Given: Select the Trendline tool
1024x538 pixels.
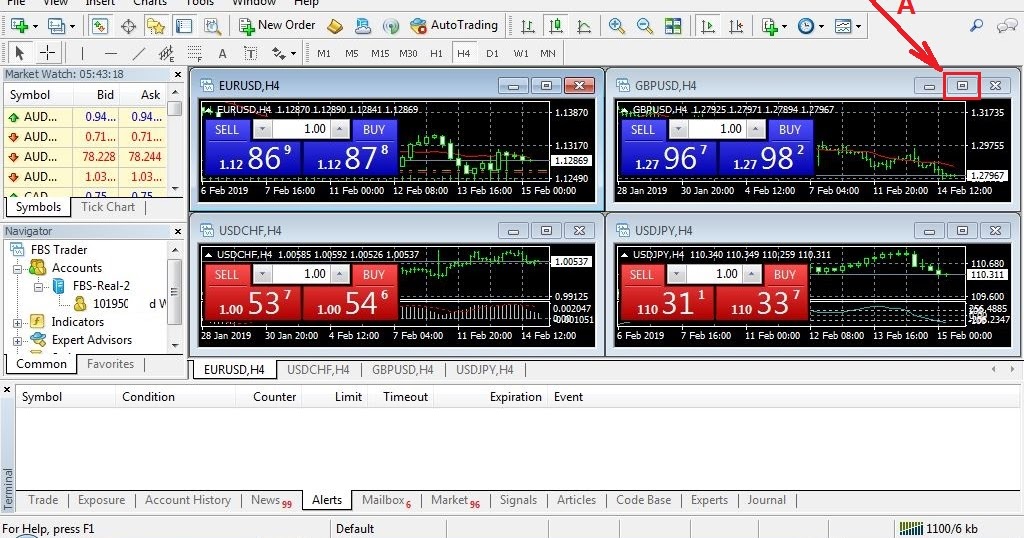Looking at the screenshot, I should click(138, 53).
